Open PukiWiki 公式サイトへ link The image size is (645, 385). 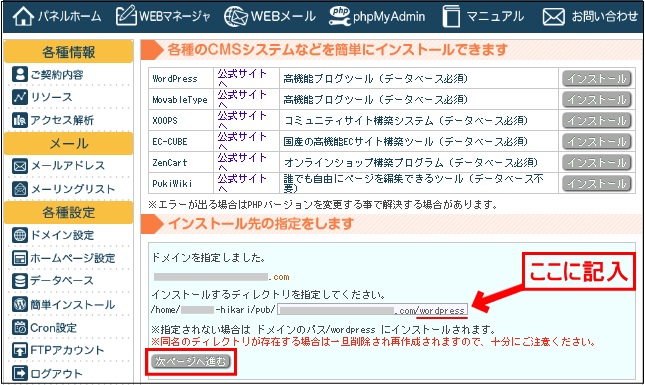(242, 183)
